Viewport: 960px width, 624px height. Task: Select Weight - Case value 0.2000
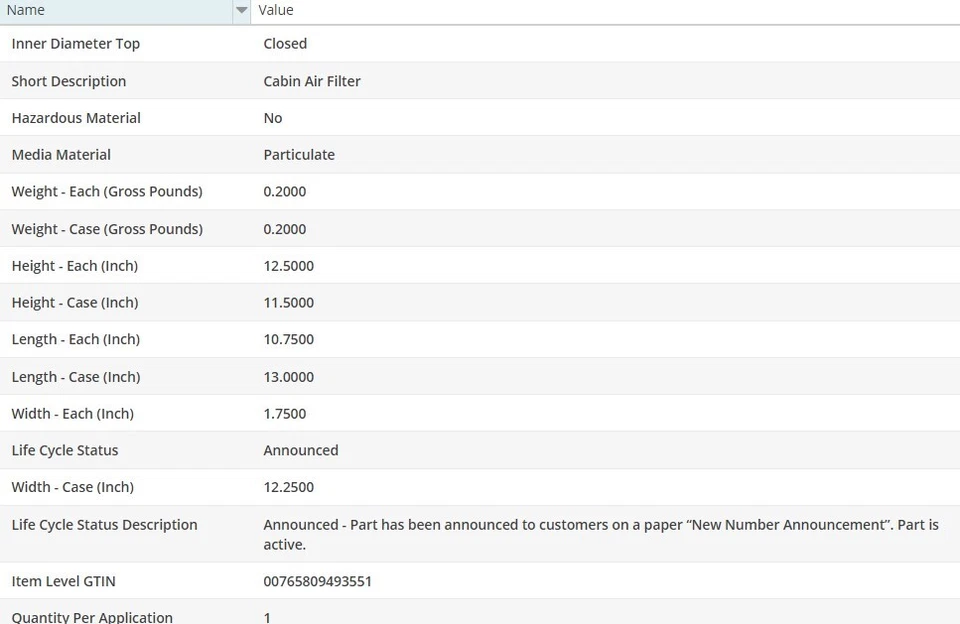coord(285,229)
